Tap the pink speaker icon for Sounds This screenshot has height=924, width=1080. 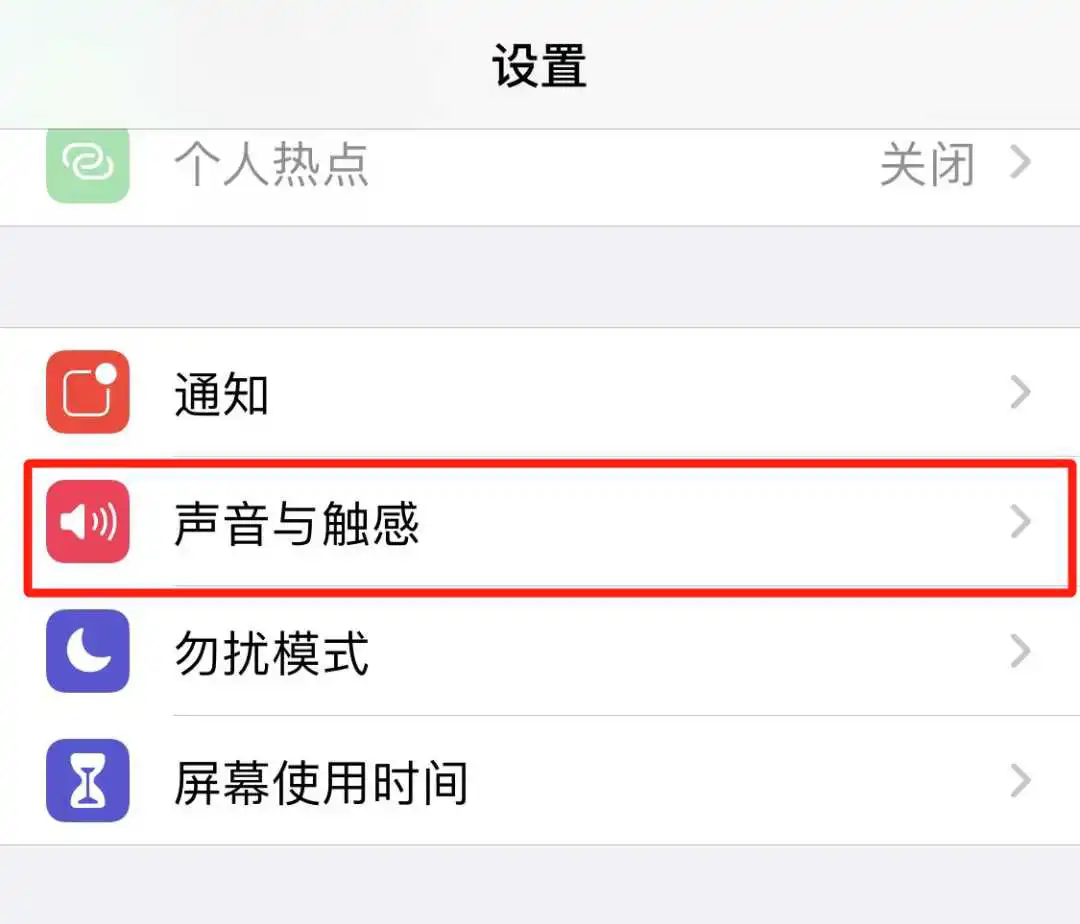87,521
